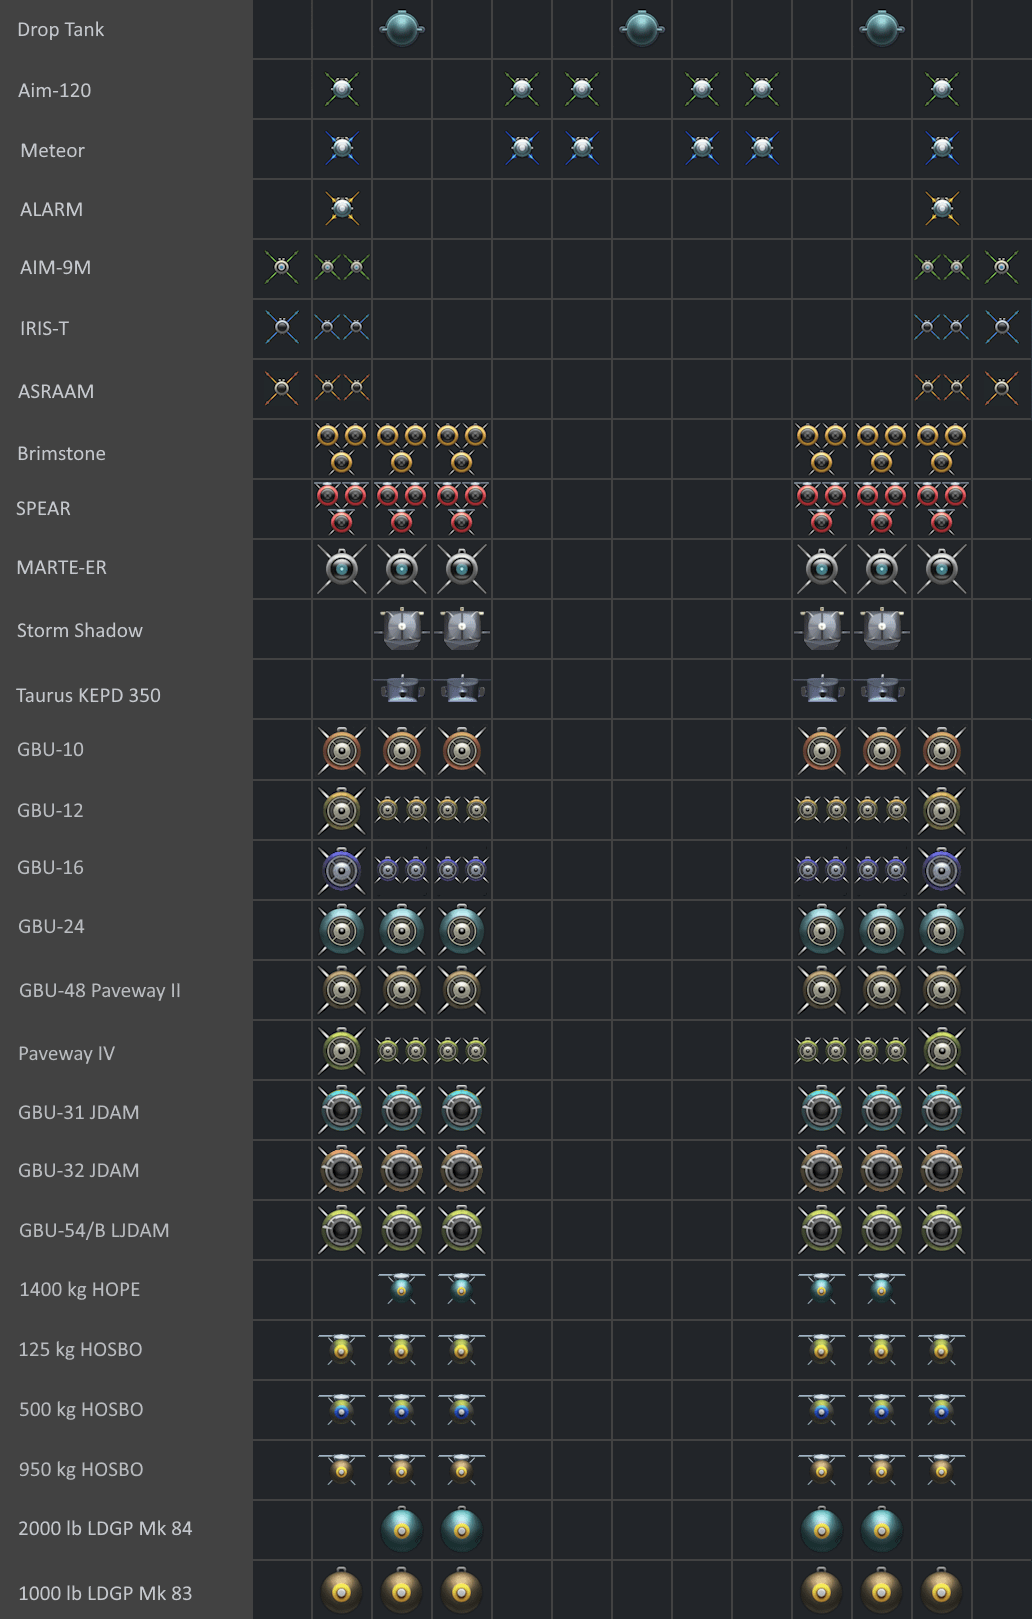This screenshot has height=1619, width=1032.
Task: Click the 1000 lb LDGP Mk 83 label
Action: [x=105, y=1593]
